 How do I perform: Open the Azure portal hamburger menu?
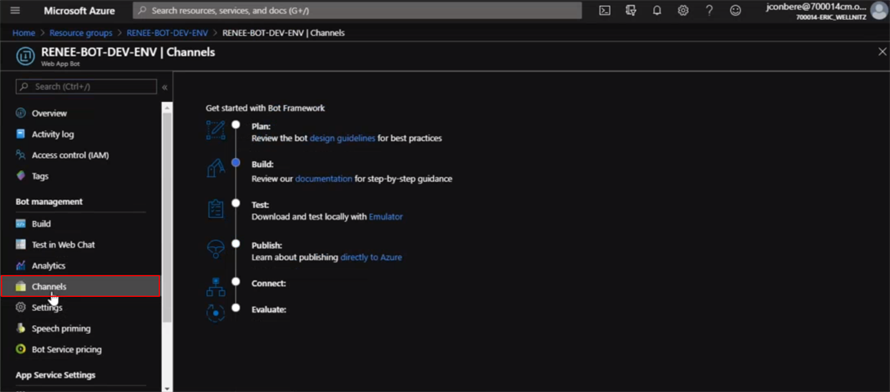tap(15, 11)
